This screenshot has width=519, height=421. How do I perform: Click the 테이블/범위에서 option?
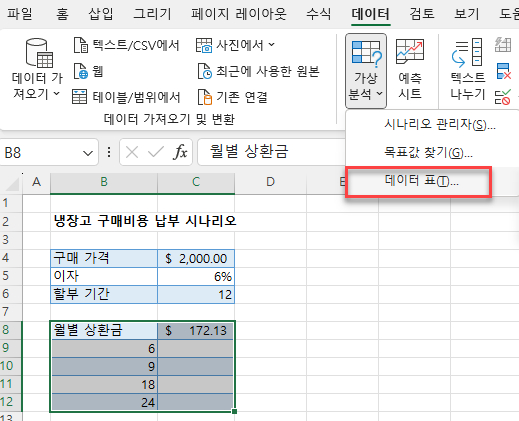click(x=126, y=97)
